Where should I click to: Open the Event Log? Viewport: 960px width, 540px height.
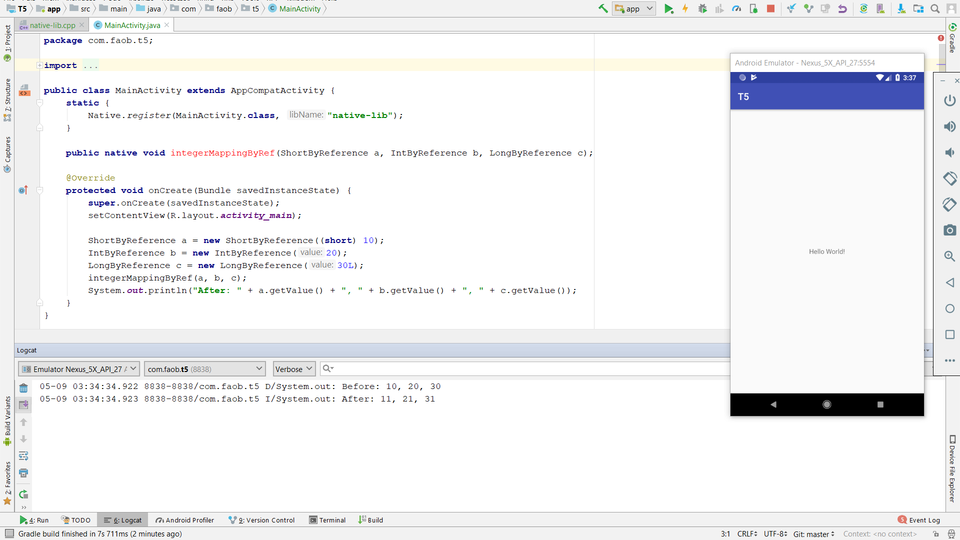(x=919, y=520)
